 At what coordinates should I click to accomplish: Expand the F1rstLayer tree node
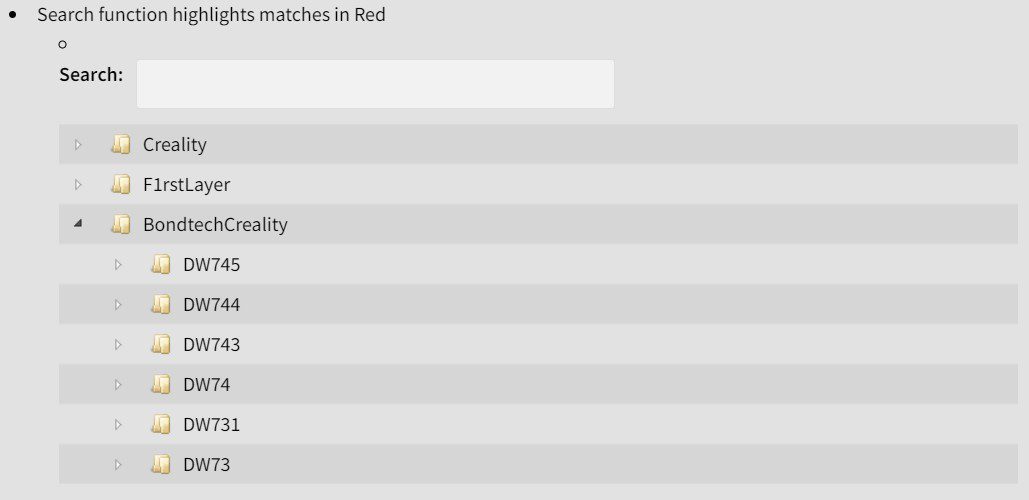point(78,185)
